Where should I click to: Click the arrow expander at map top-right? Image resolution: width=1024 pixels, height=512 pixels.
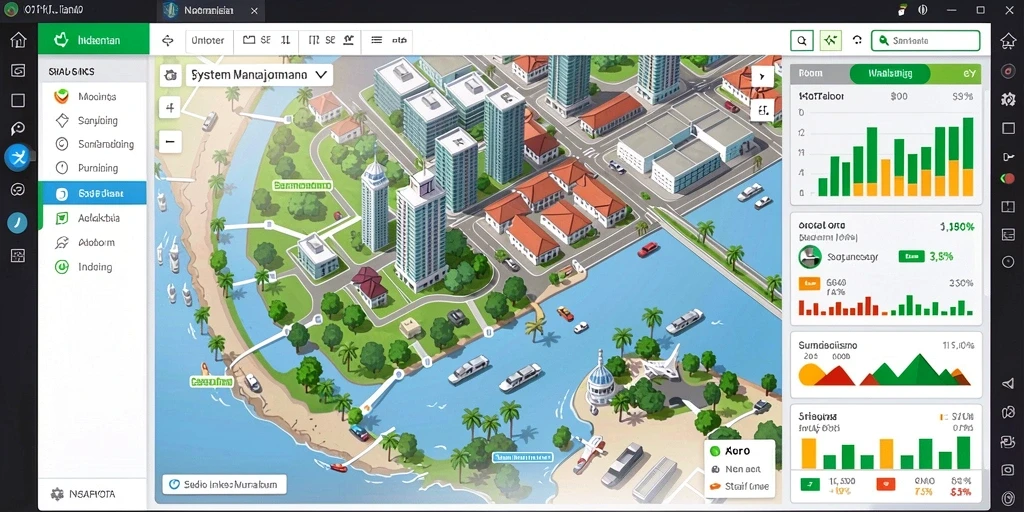(x=762, y=76)
